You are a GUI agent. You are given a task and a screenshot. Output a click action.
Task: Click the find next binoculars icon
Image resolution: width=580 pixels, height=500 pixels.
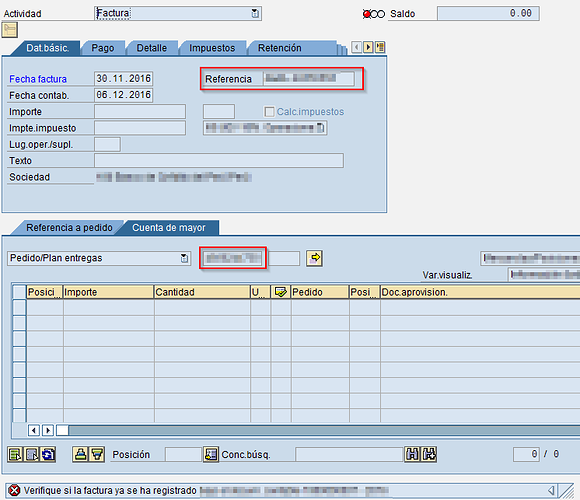pyautogui.click(x=429, y=454)
